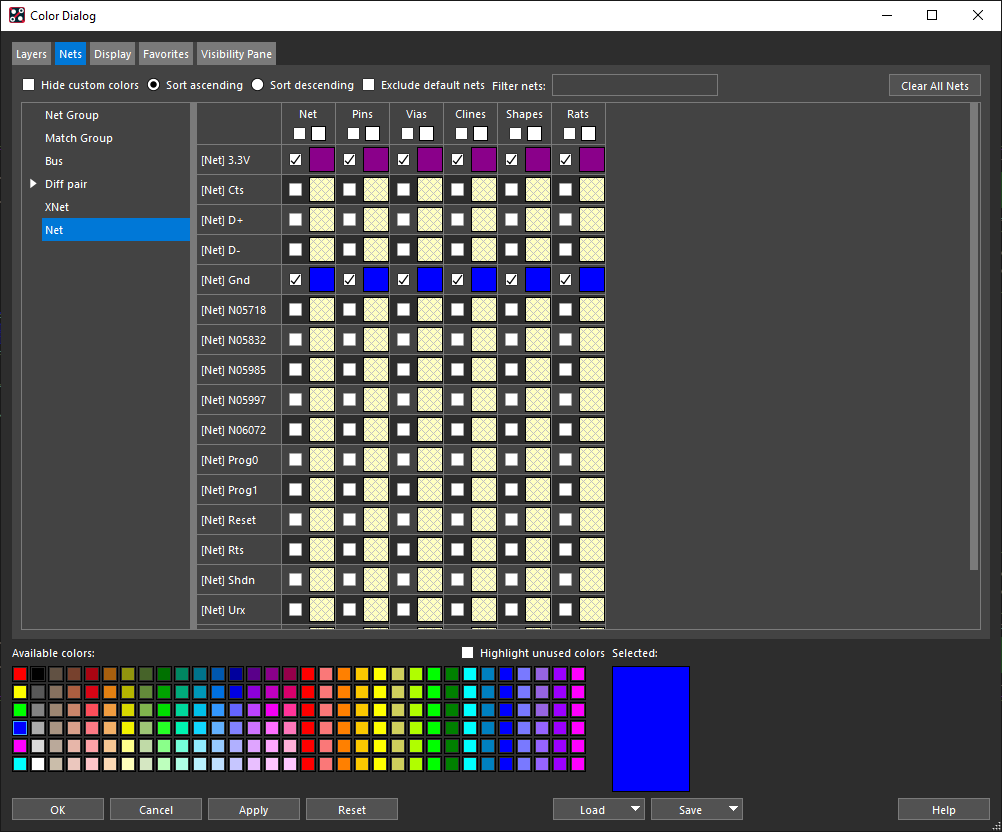Pick the white swatch in Available colors
The image size is (1002, 832).
coord(38,764)
